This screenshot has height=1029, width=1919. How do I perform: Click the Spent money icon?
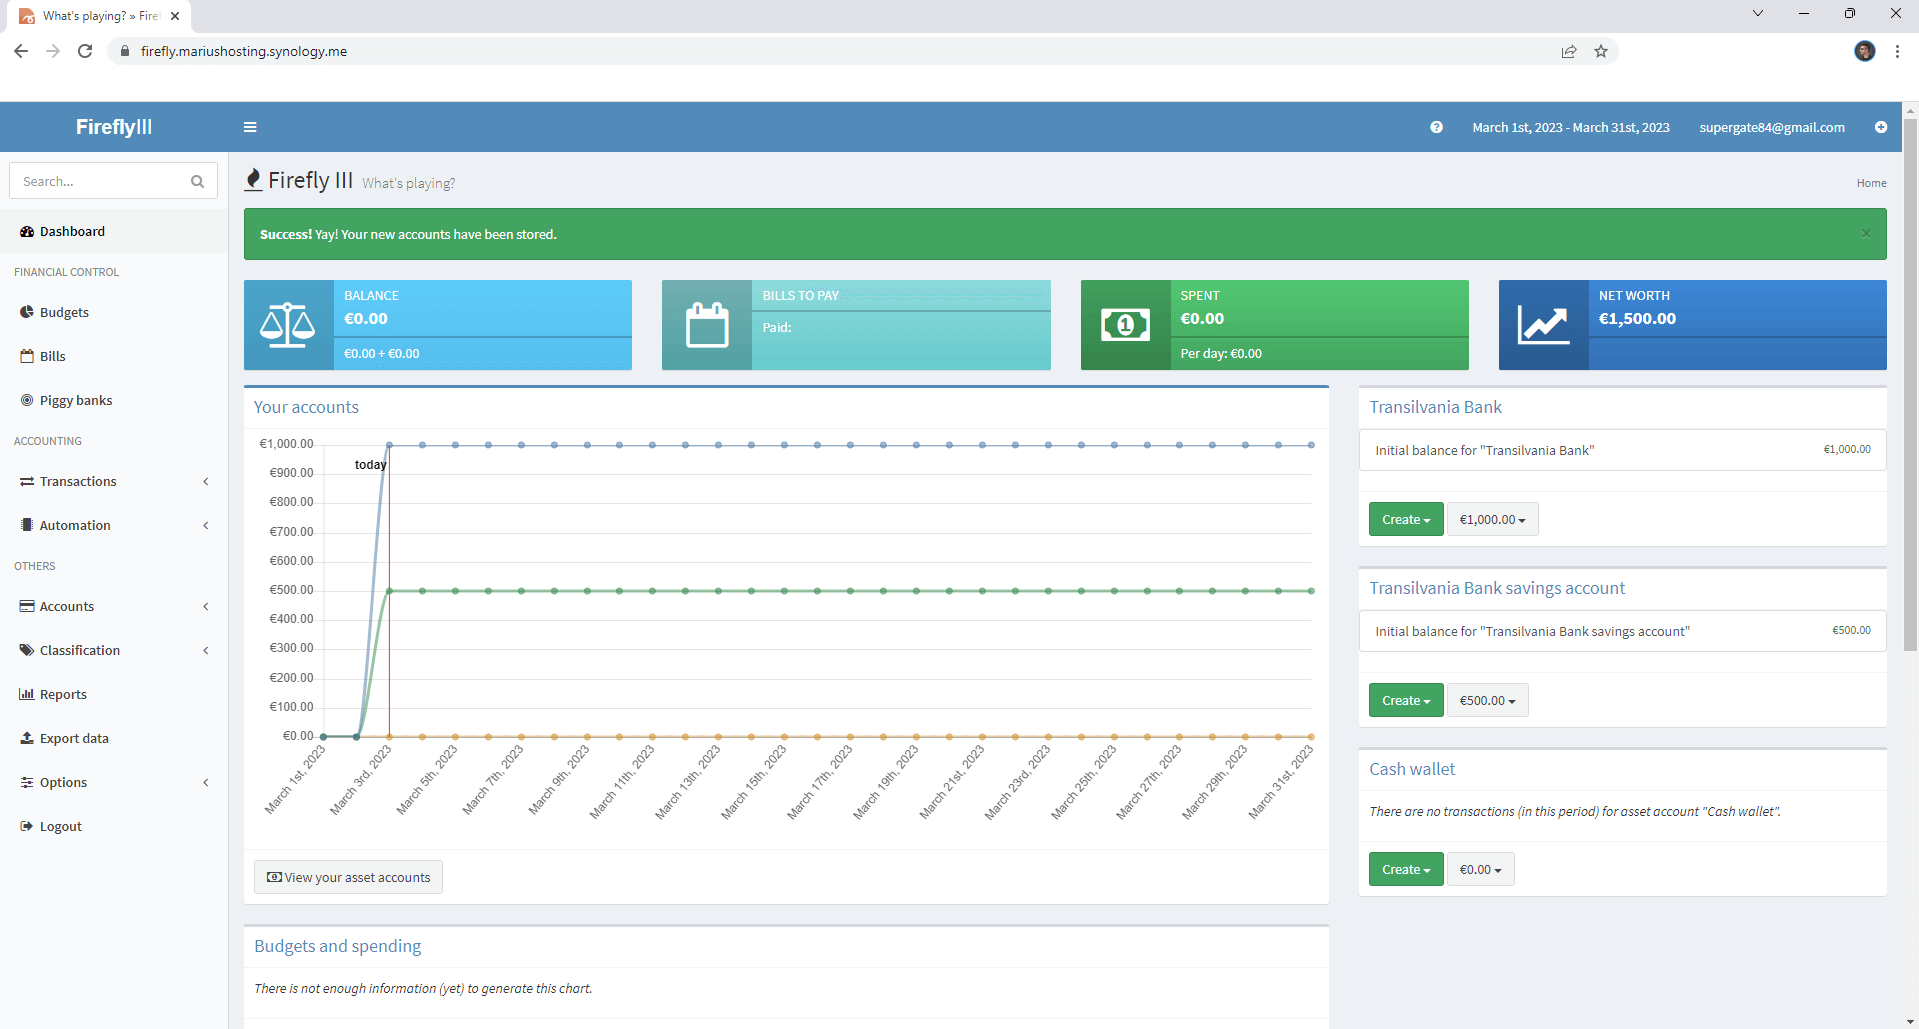(x=1125, y=325)
